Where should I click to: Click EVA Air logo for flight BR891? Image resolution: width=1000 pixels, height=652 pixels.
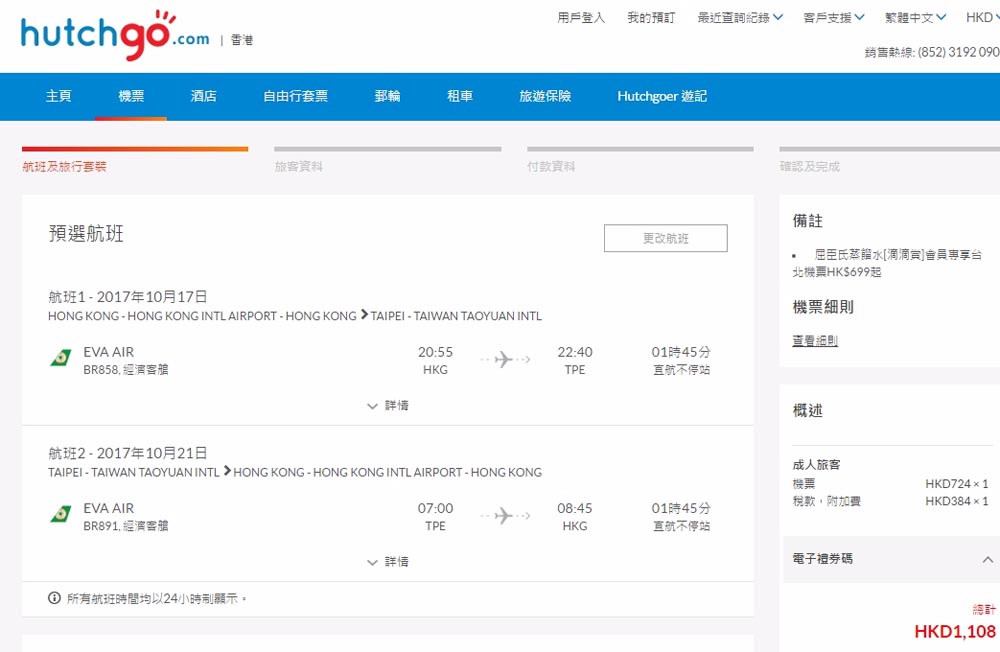pos(61,514)
